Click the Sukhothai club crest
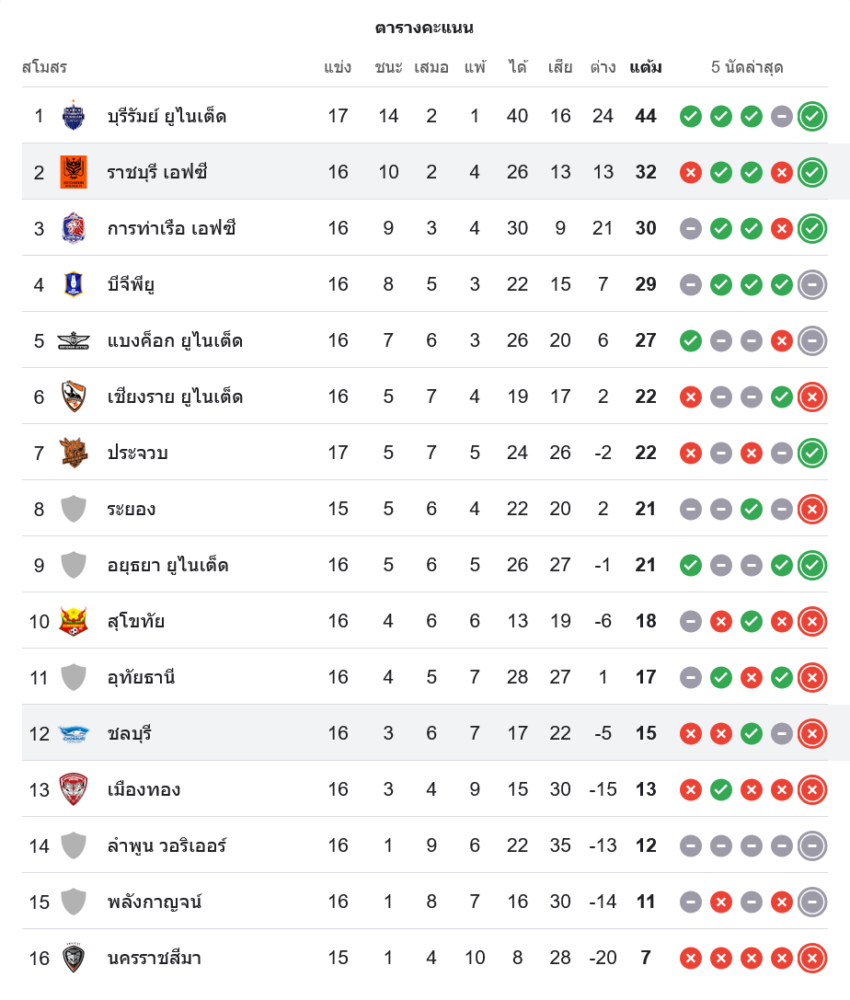This screenshot has width=850, height=1000. 74,621
